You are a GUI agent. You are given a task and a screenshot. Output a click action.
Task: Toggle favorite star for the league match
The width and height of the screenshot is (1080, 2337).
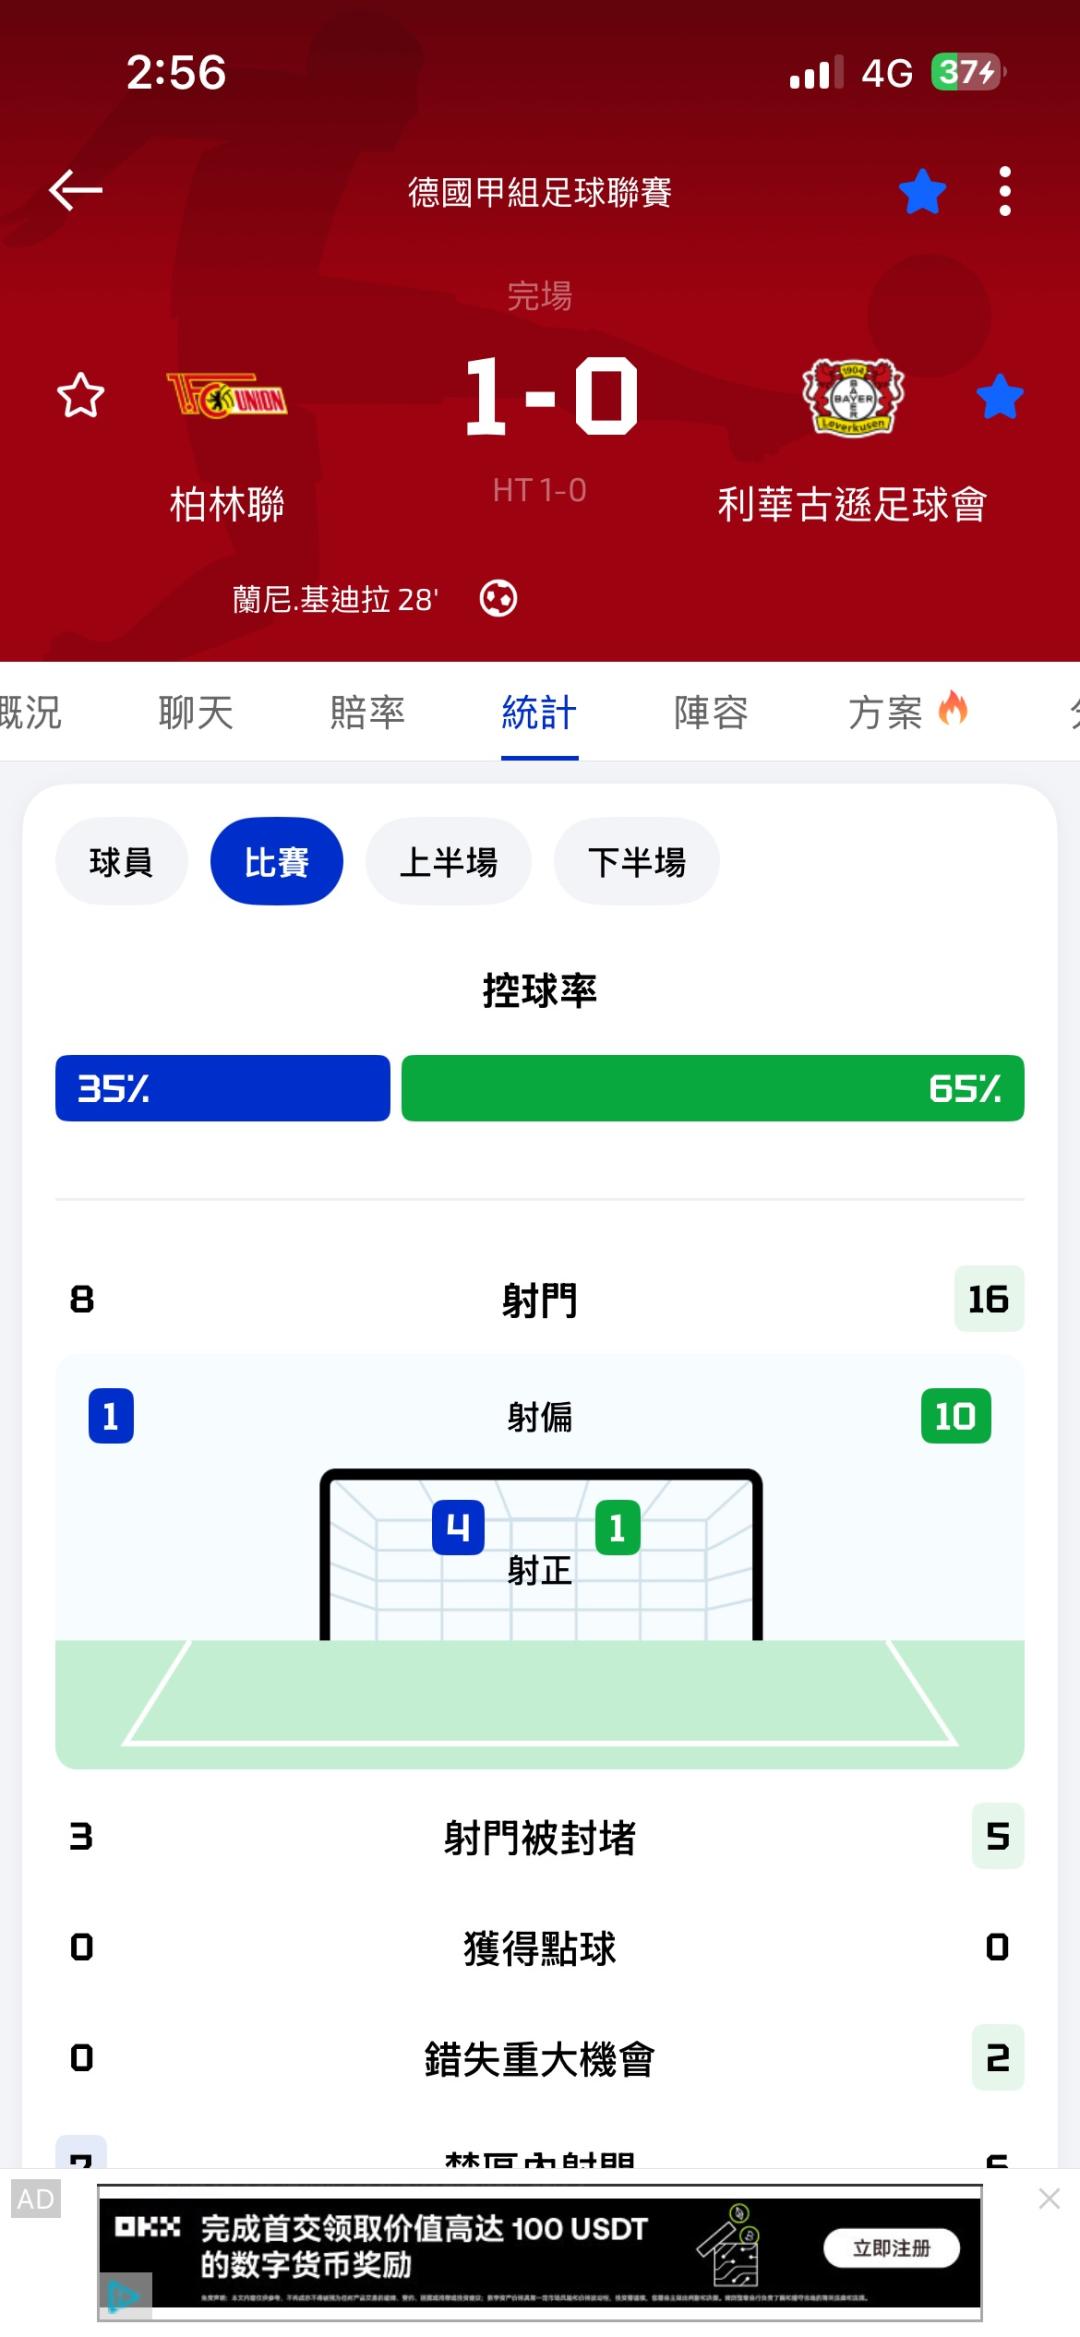[922, 191]
